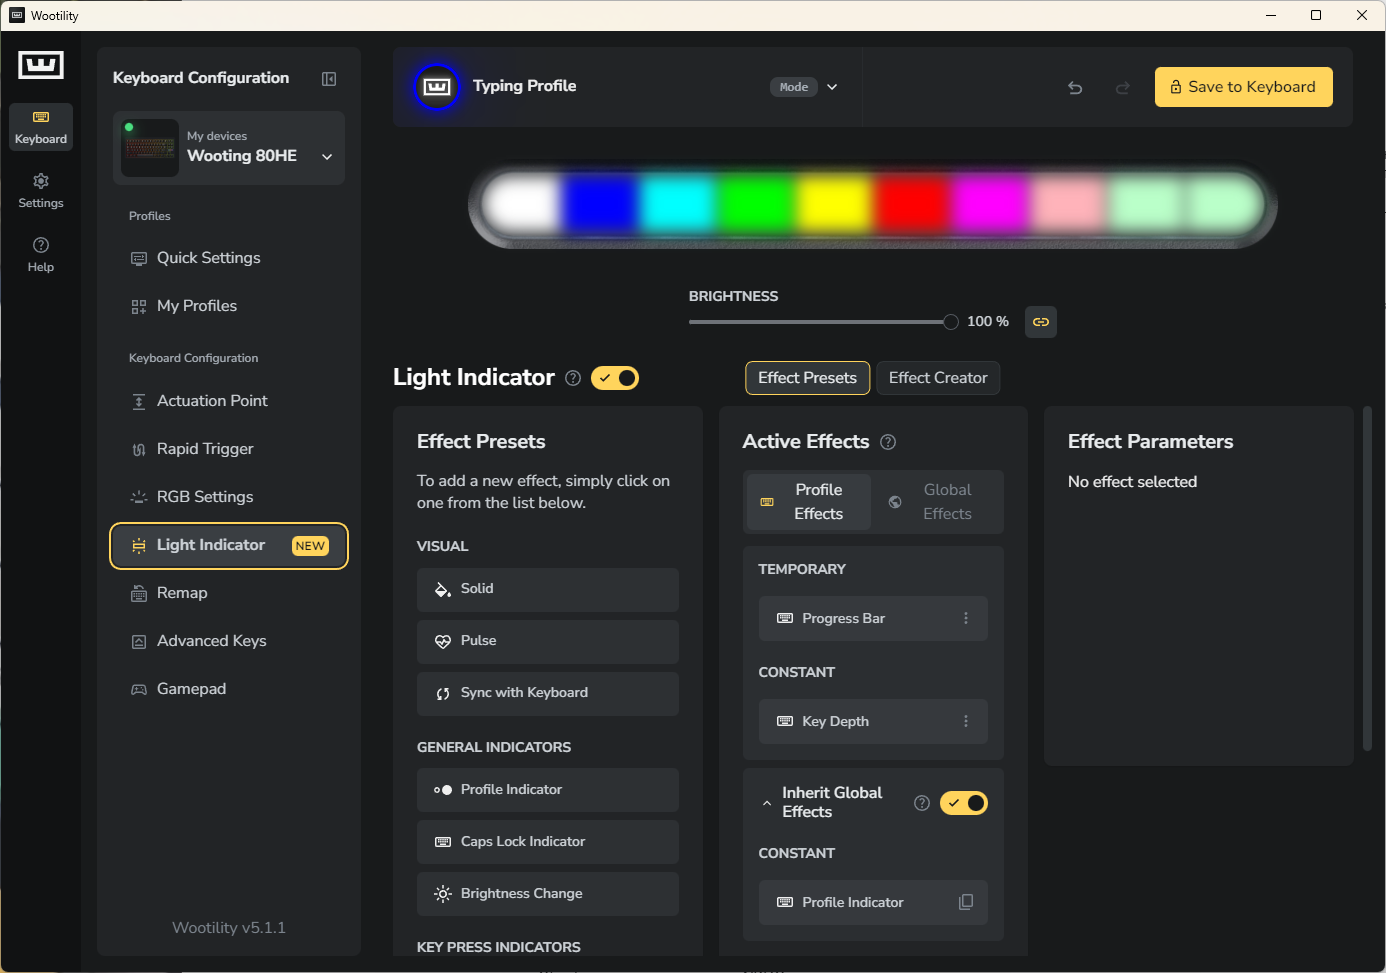
Task: Copy the inherited Profile Indicator effect
Action: point(966,902)
